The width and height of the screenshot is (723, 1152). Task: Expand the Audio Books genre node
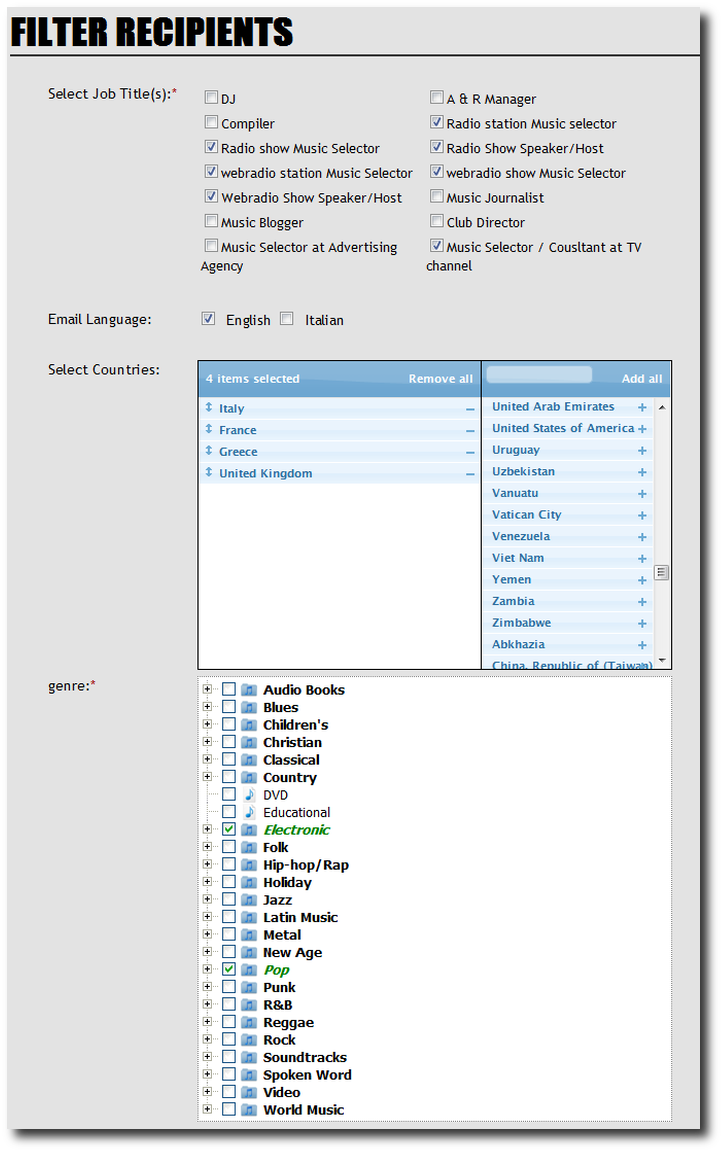click(207, 690)
